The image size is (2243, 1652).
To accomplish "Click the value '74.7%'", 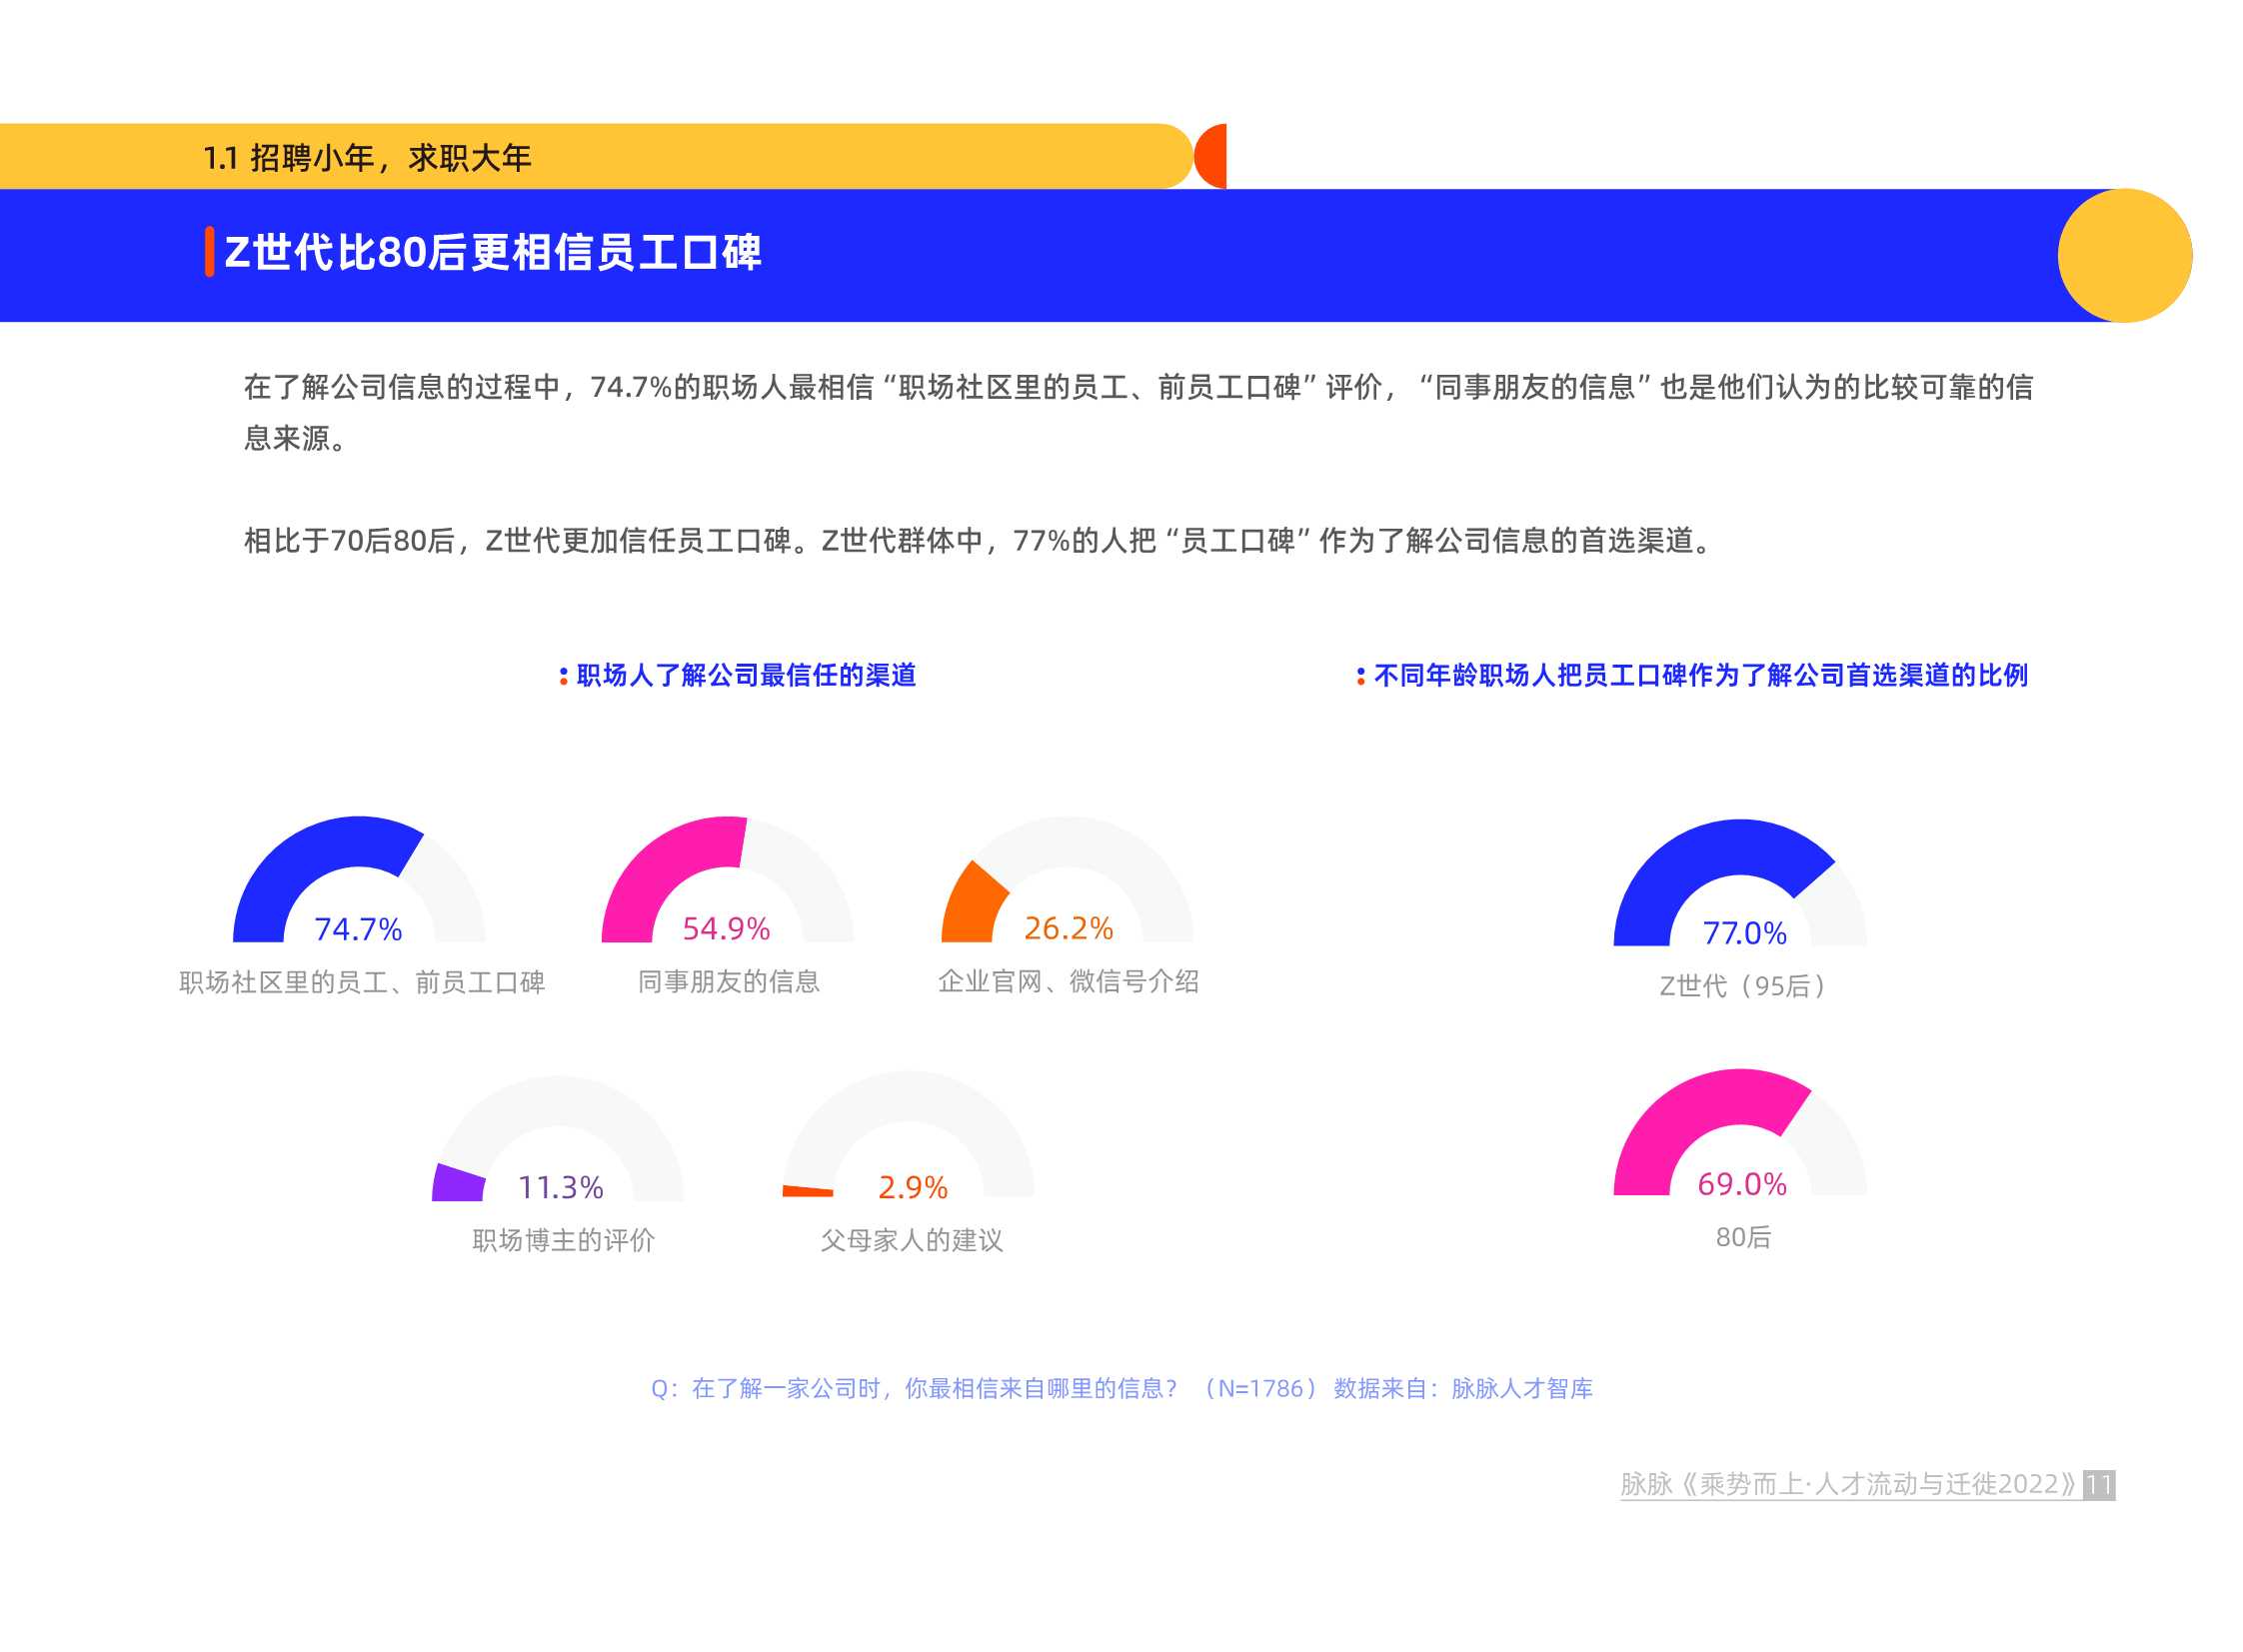I will point(358,930).
